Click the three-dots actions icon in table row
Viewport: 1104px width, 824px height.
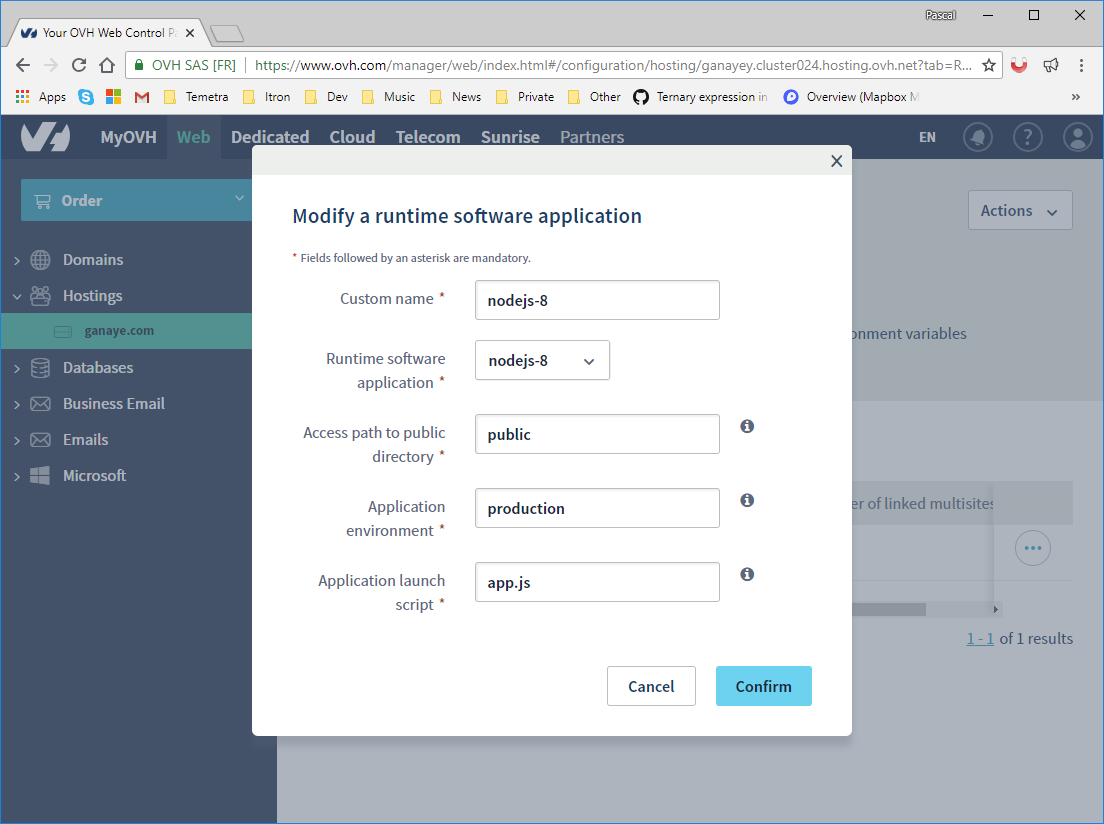click(1032, 548)
